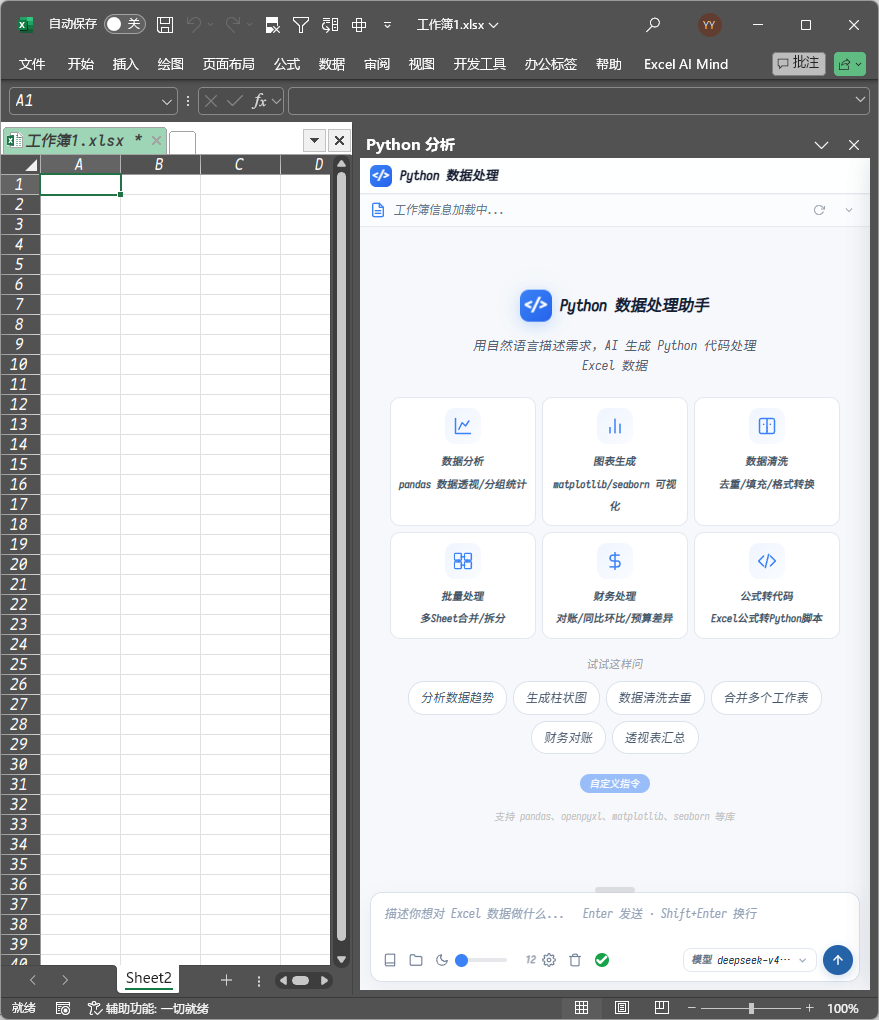This screenshot has height=1020, width=879.
Task: Toggle the AutoSave switch
Action: [124, 24]
